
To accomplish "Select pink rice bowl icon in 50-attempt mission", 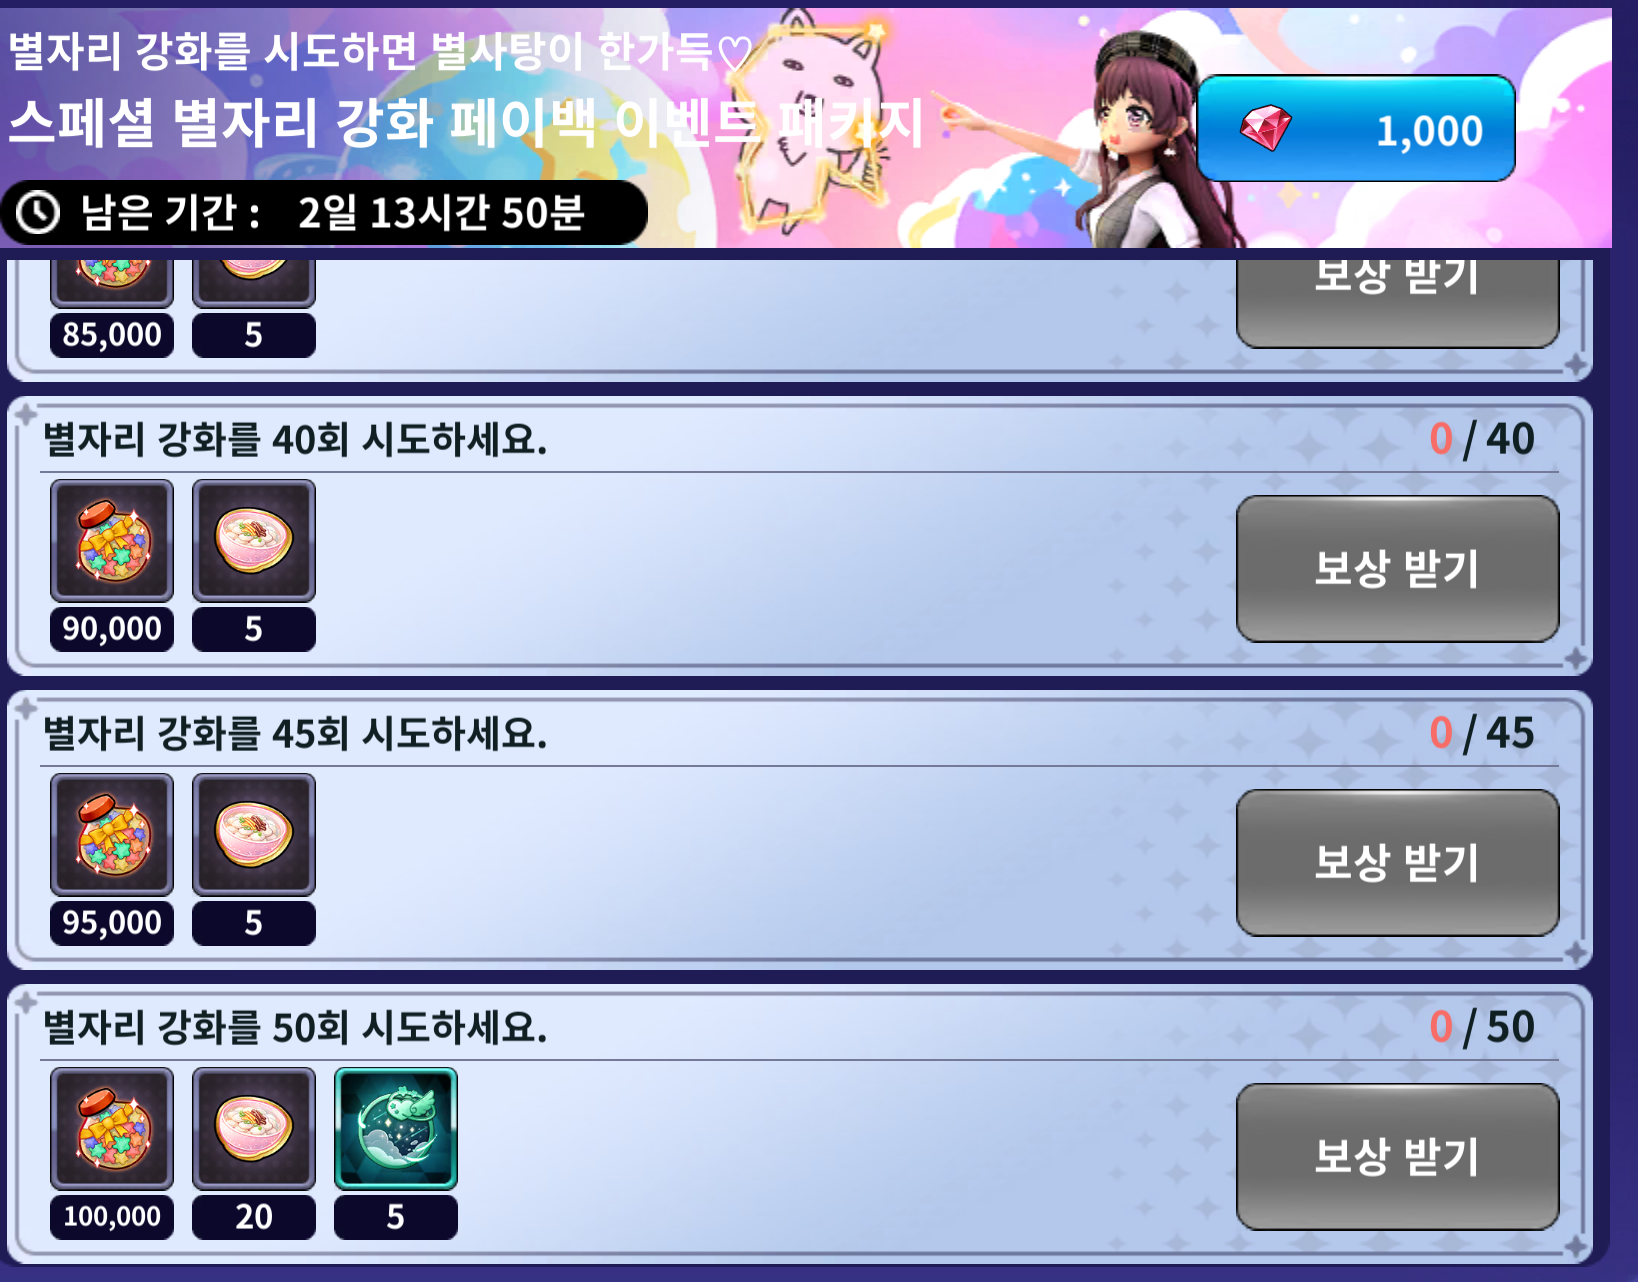I will click(254, 1129).
